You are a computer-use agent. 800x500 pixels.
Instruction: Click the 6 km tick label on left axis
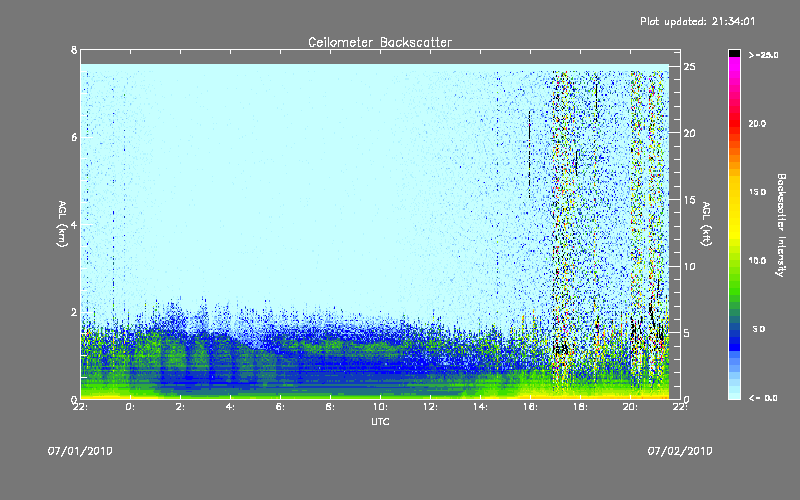74,137
